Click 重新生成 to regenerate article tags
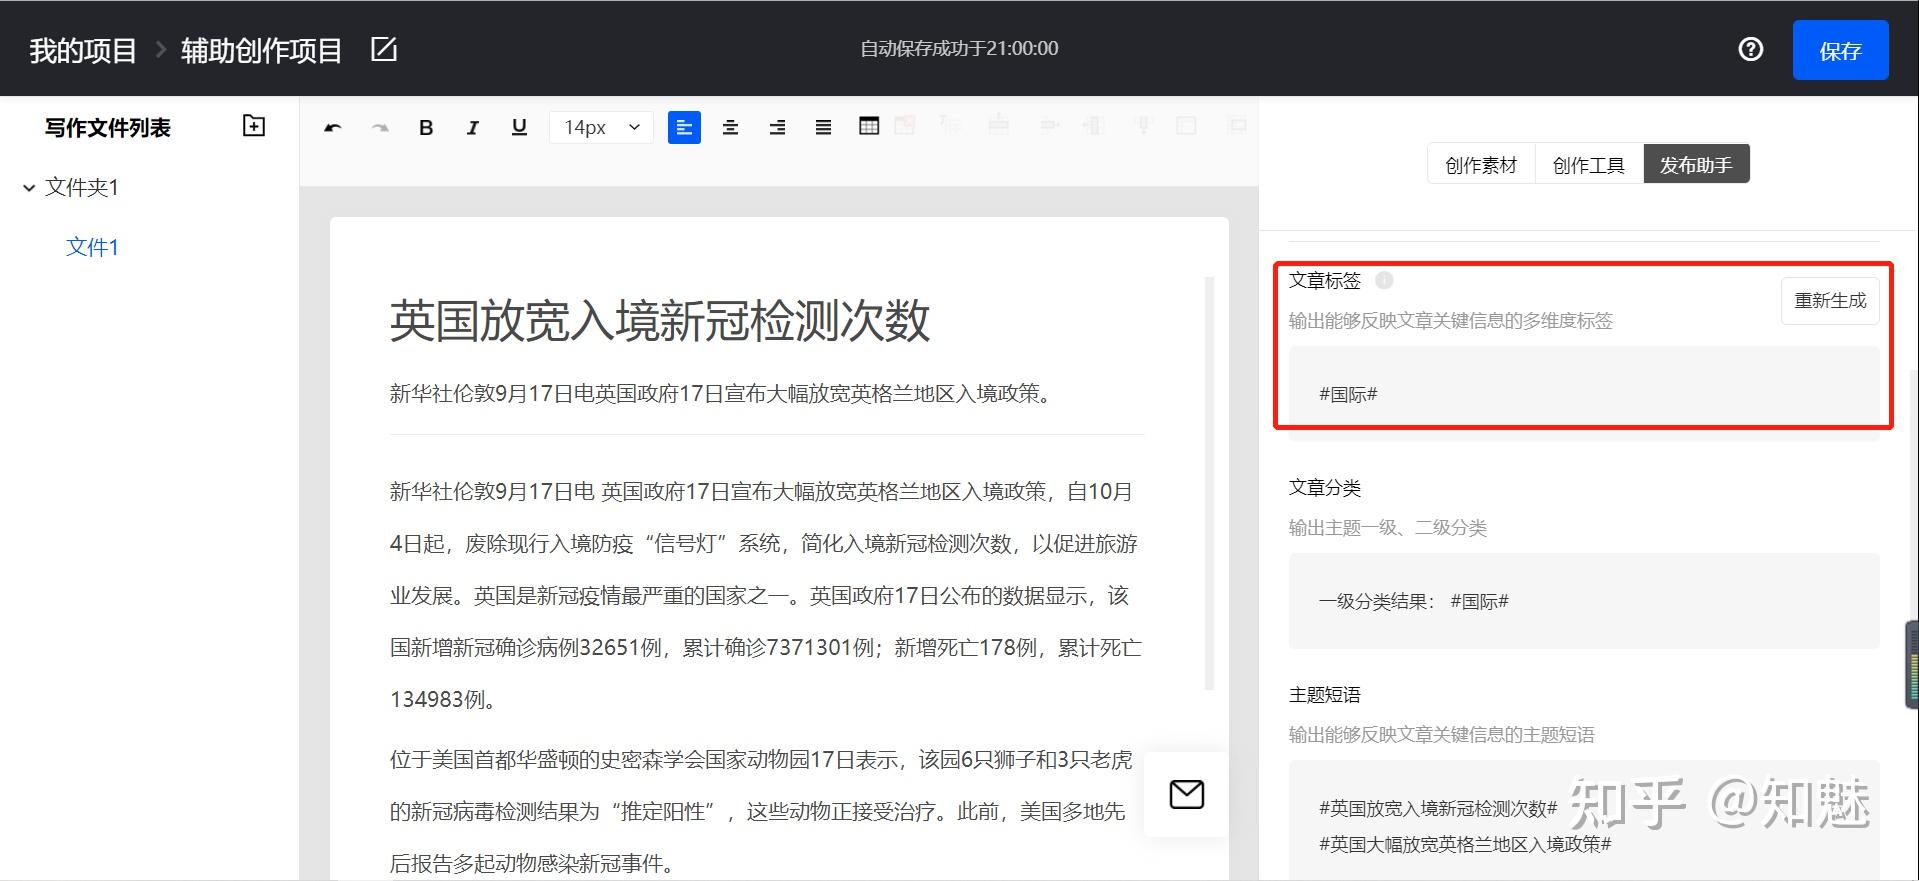 (x=1830, y=301)
